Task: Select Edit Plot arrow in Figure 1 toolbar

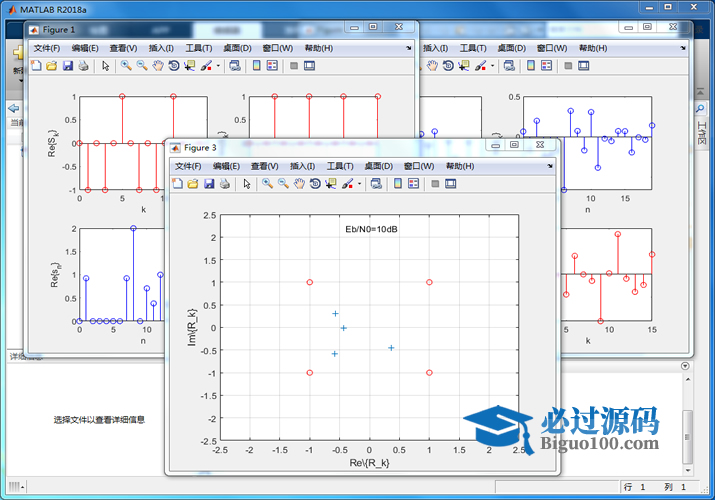Action: point(105,66)
